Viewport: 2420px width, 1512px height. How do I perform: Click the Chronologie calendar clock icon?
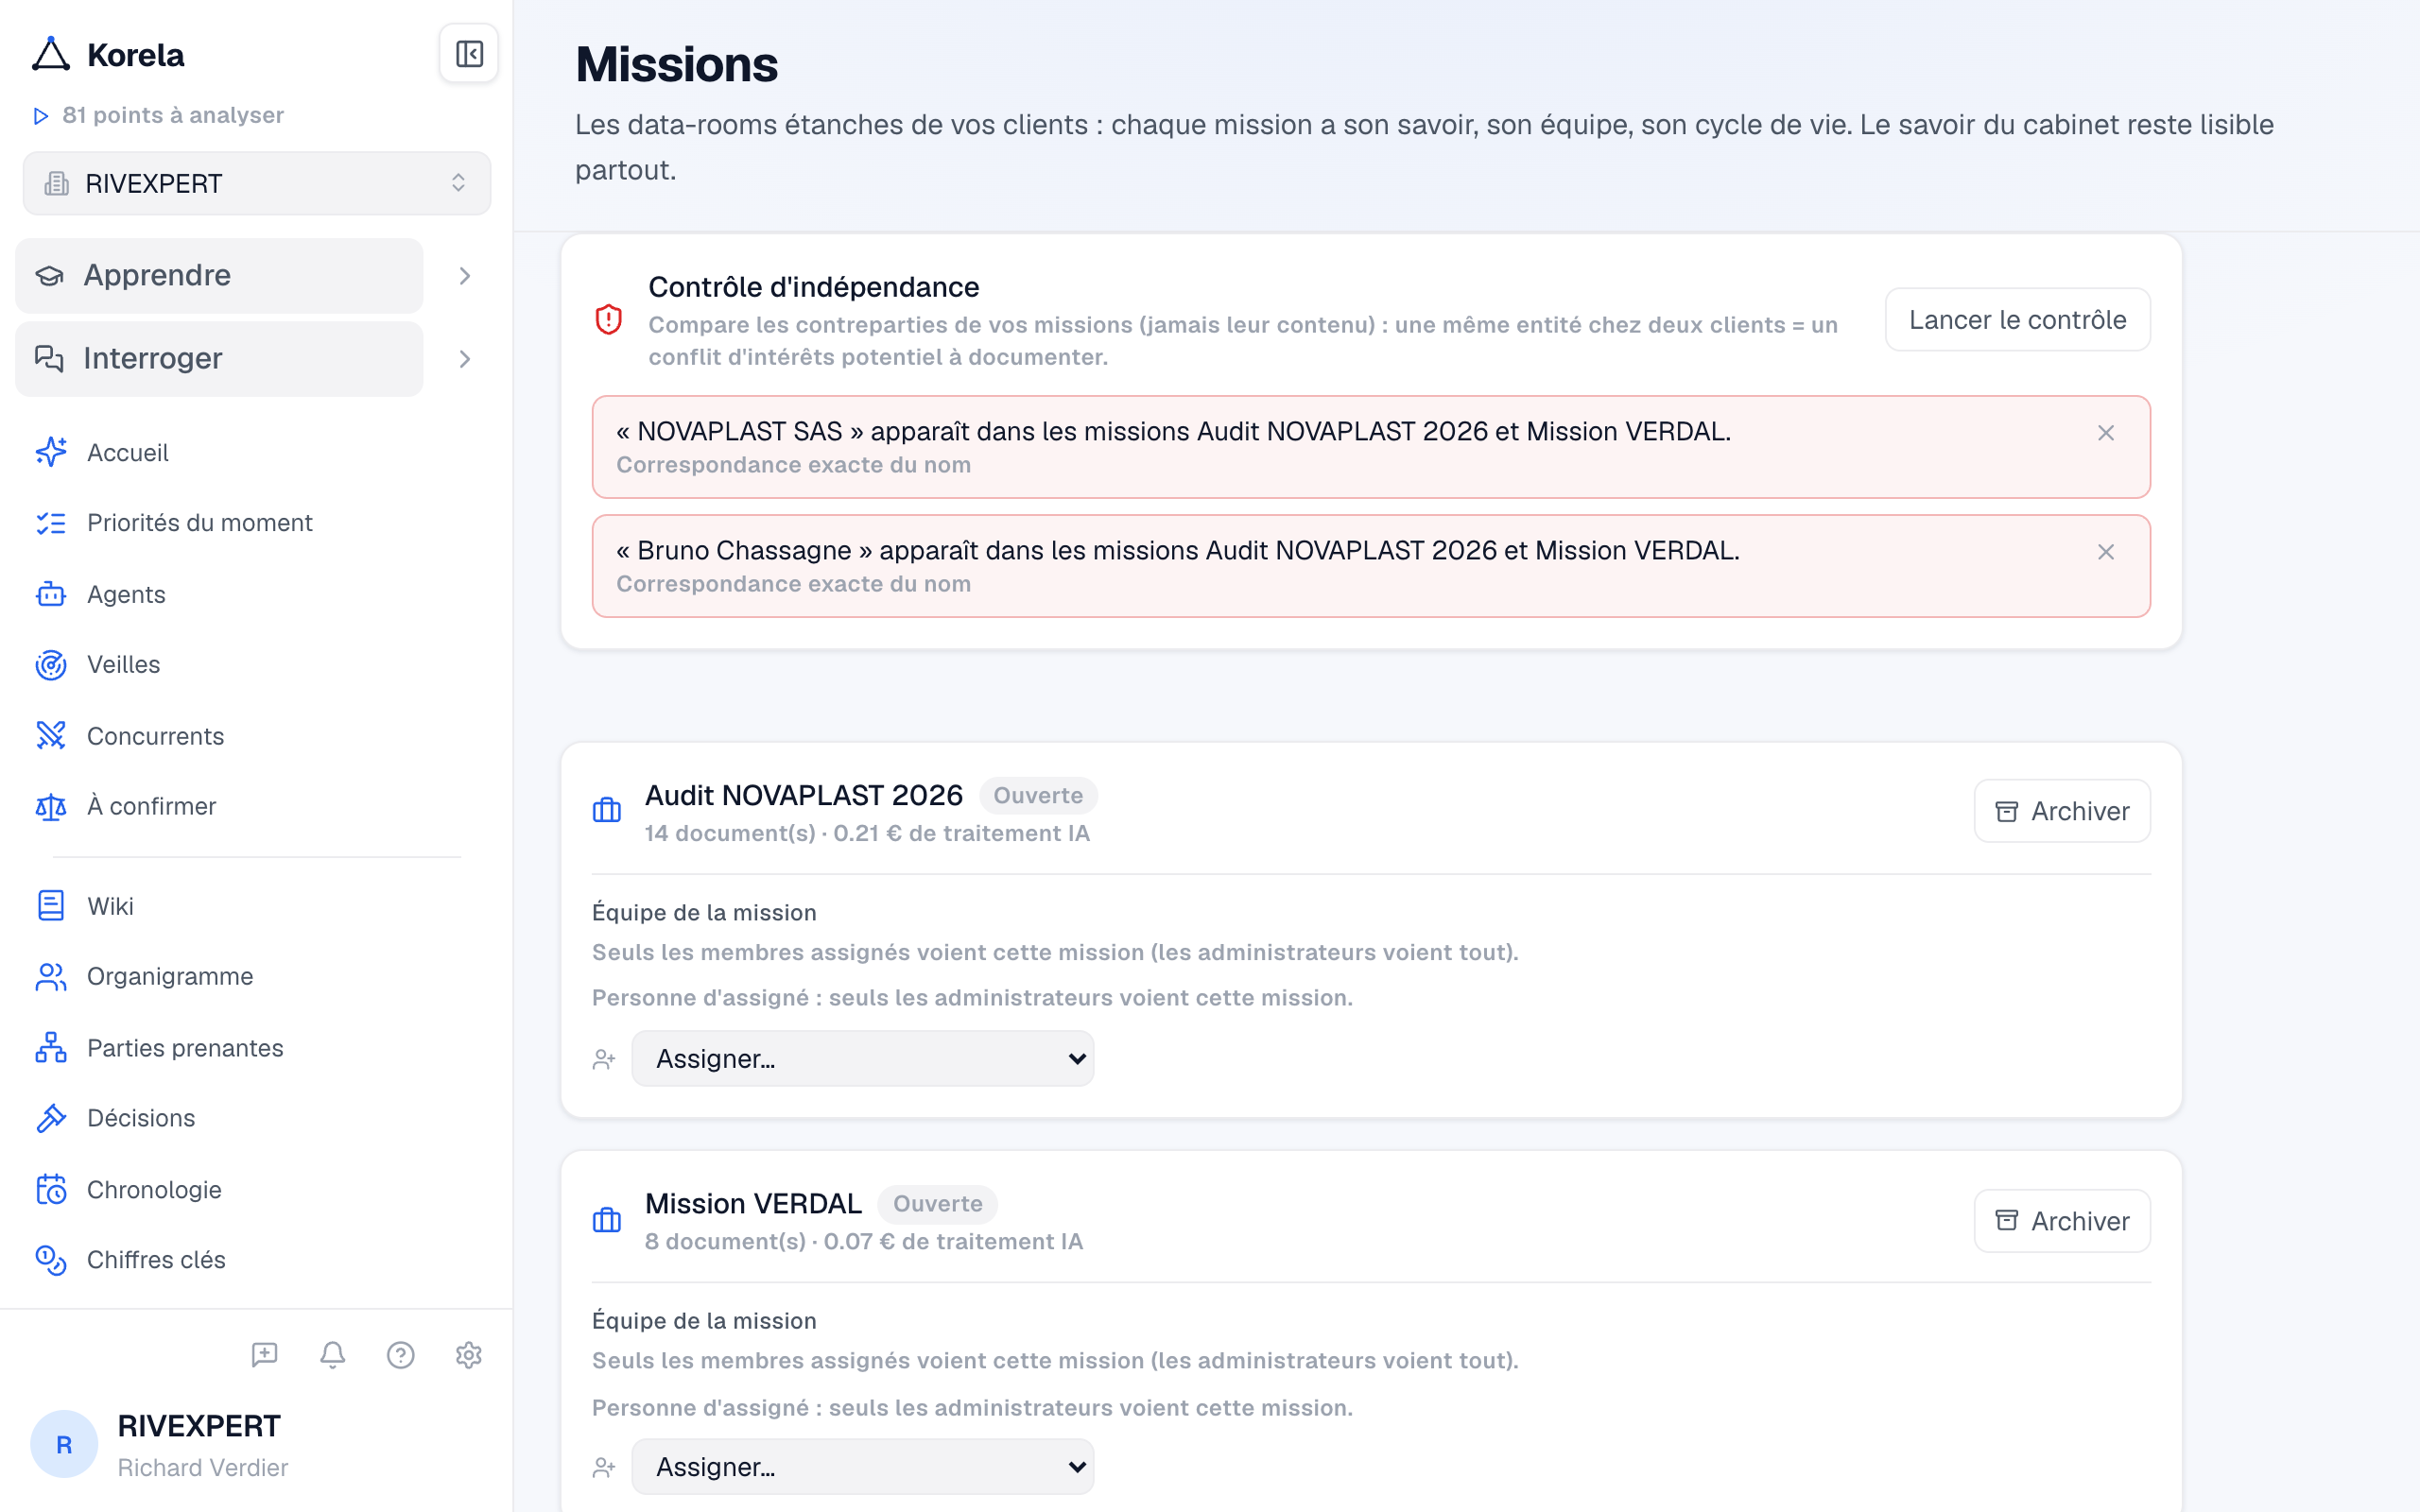coord(51,1190)
